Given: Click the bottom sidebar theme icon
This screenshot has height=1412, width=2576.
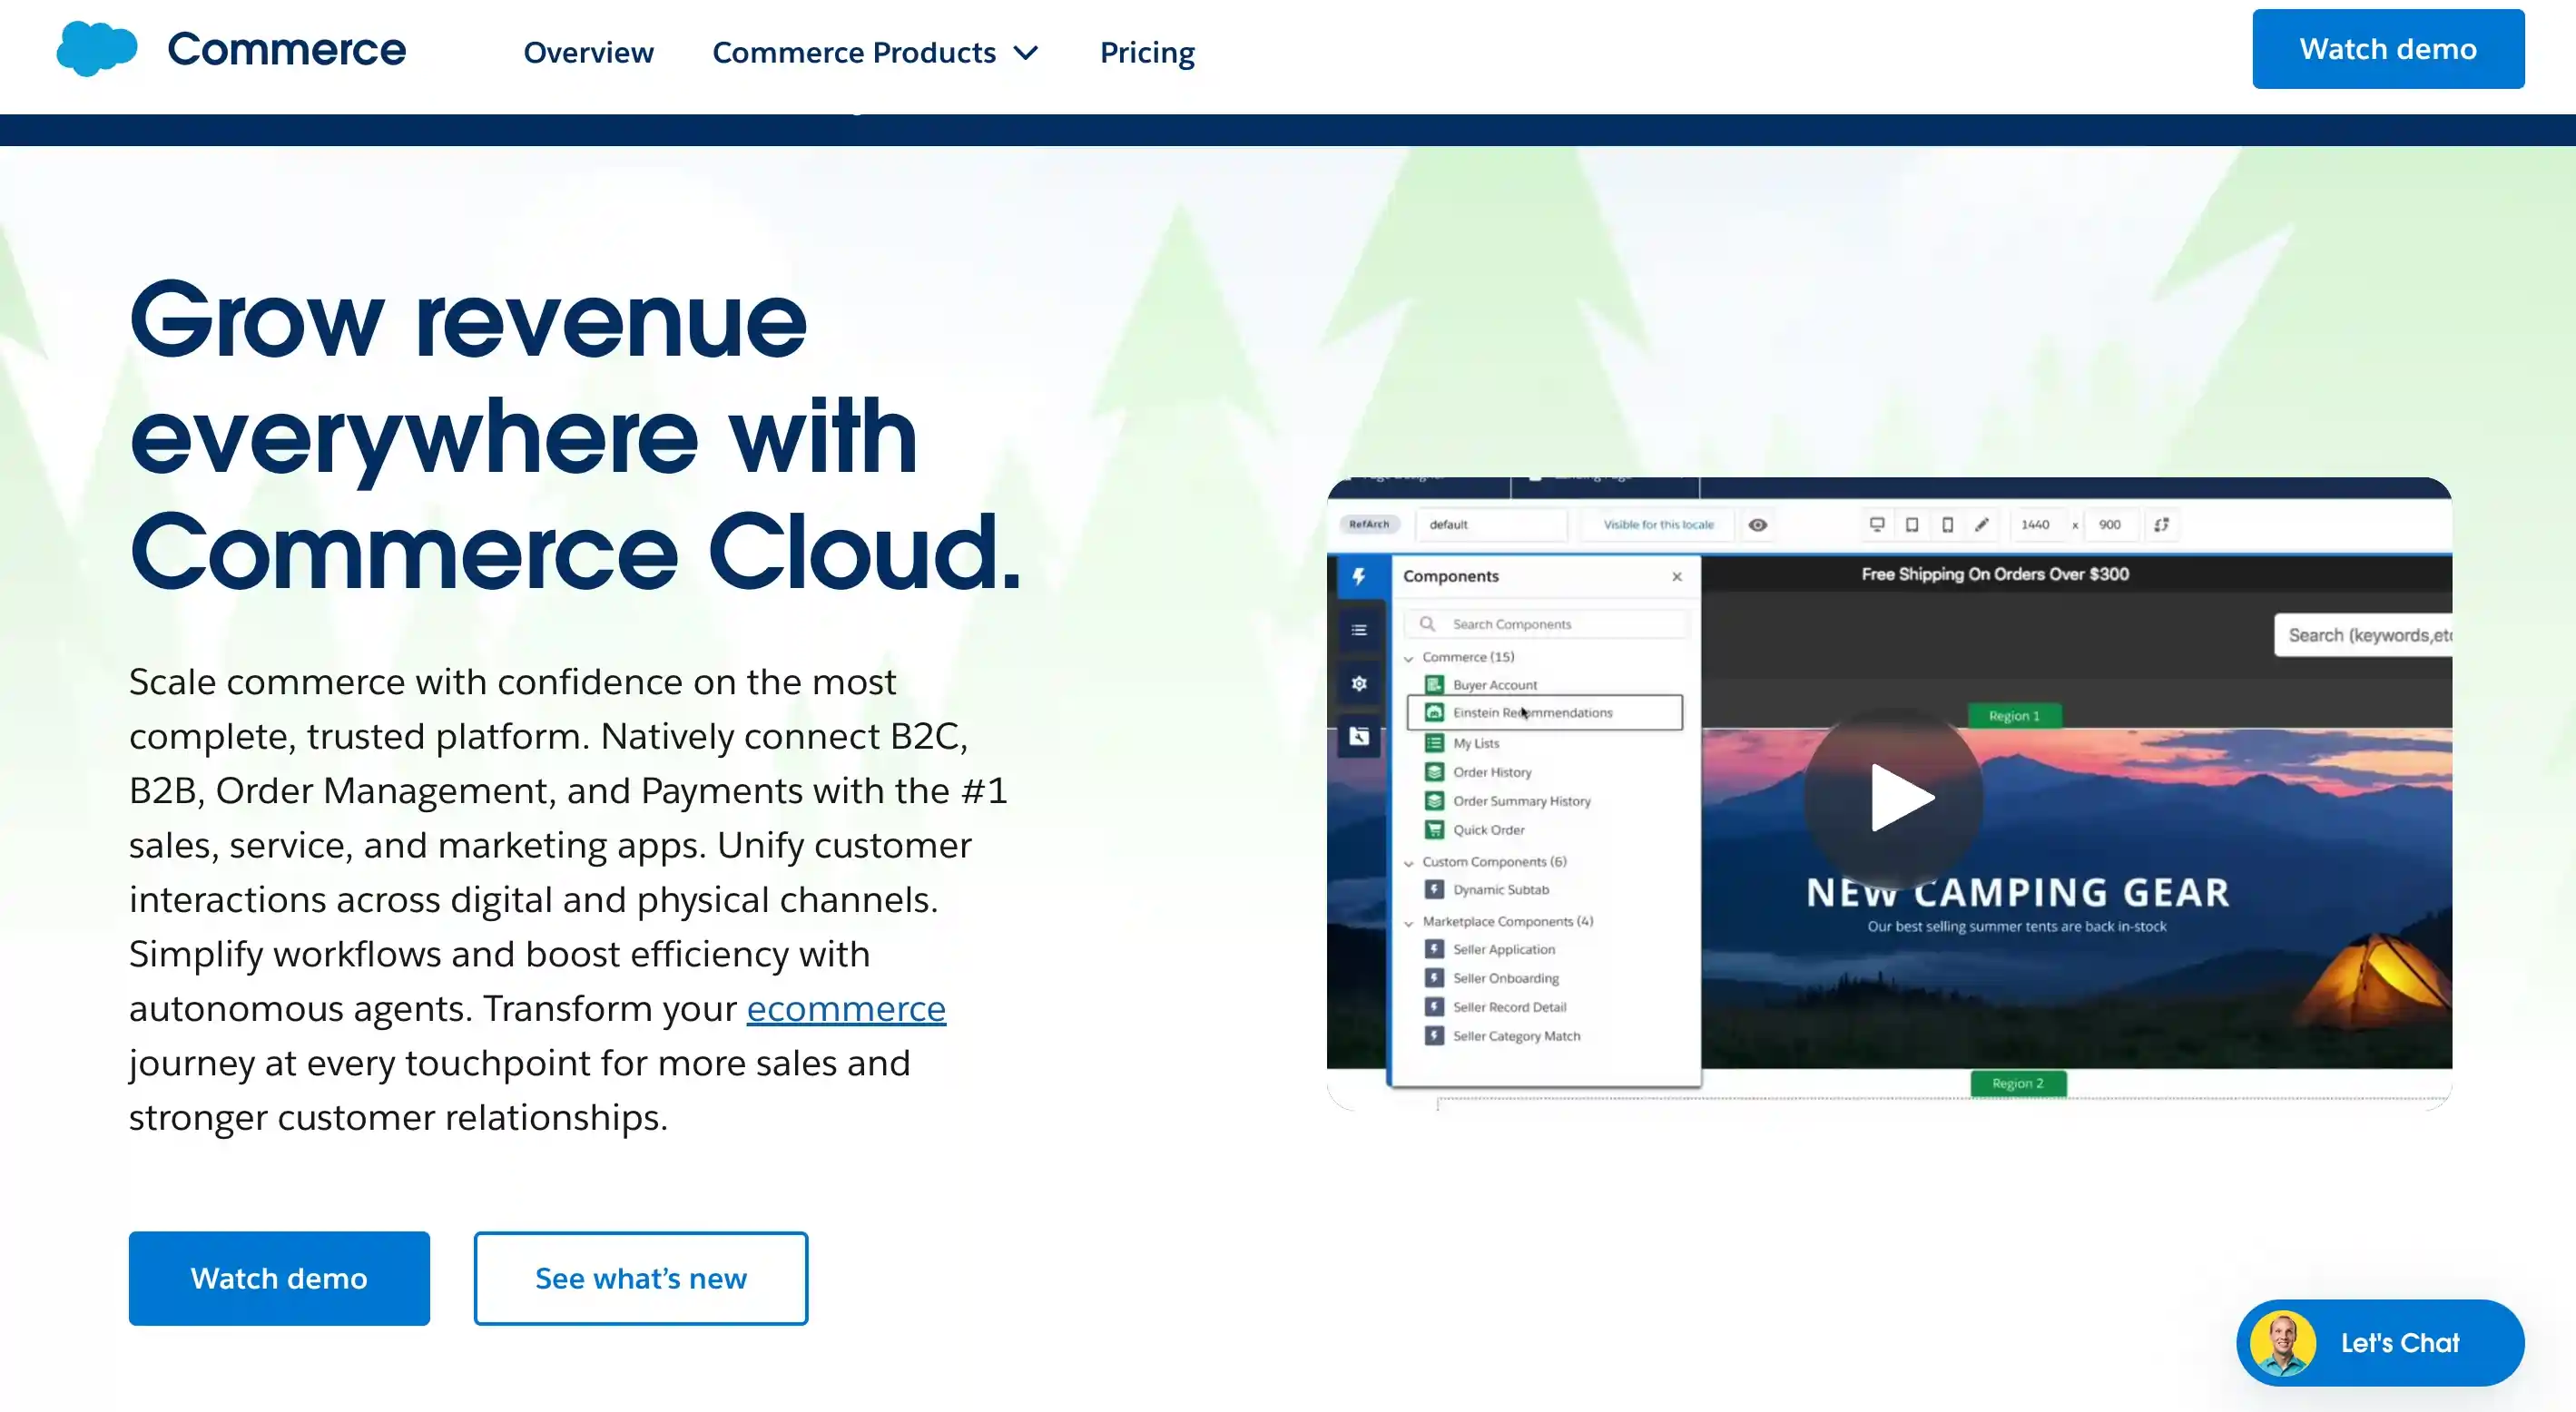Looking at the screenshot, I should [1359, 737].
